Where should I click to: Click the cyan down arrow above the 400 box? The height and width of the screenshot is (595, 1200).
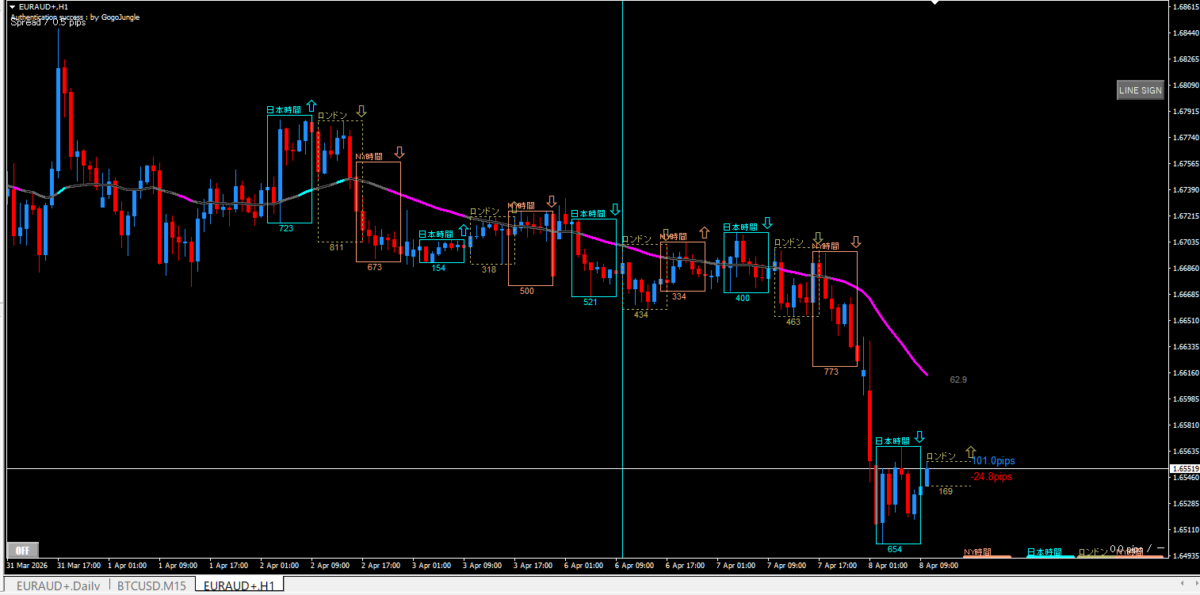click(x=767, y=224)
